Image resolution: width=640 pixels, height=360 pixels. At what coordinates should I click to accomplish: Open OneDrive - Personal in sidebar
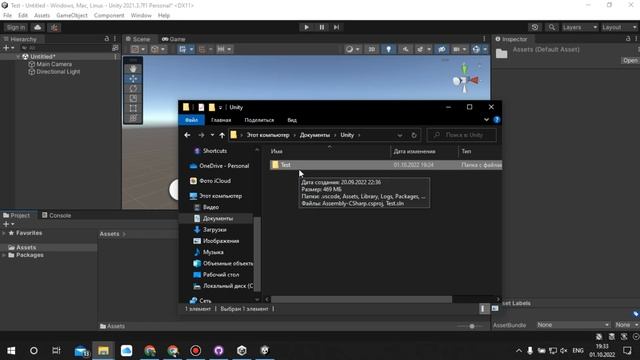(x=224, y=166)
